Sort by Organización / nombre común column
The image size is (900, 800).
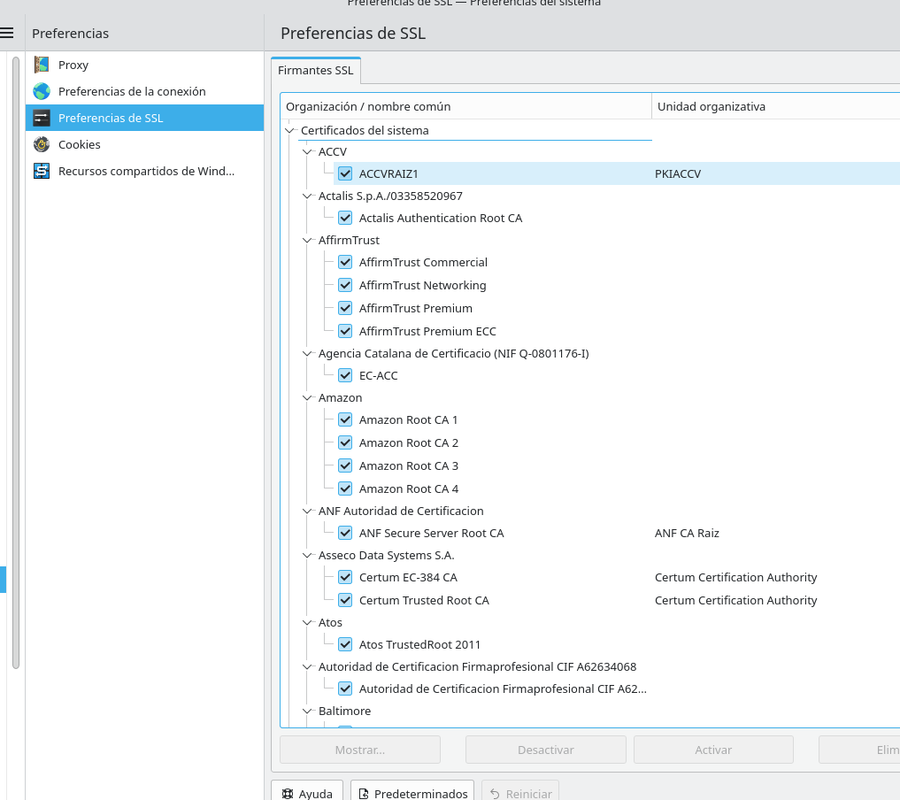pos(466,106)
